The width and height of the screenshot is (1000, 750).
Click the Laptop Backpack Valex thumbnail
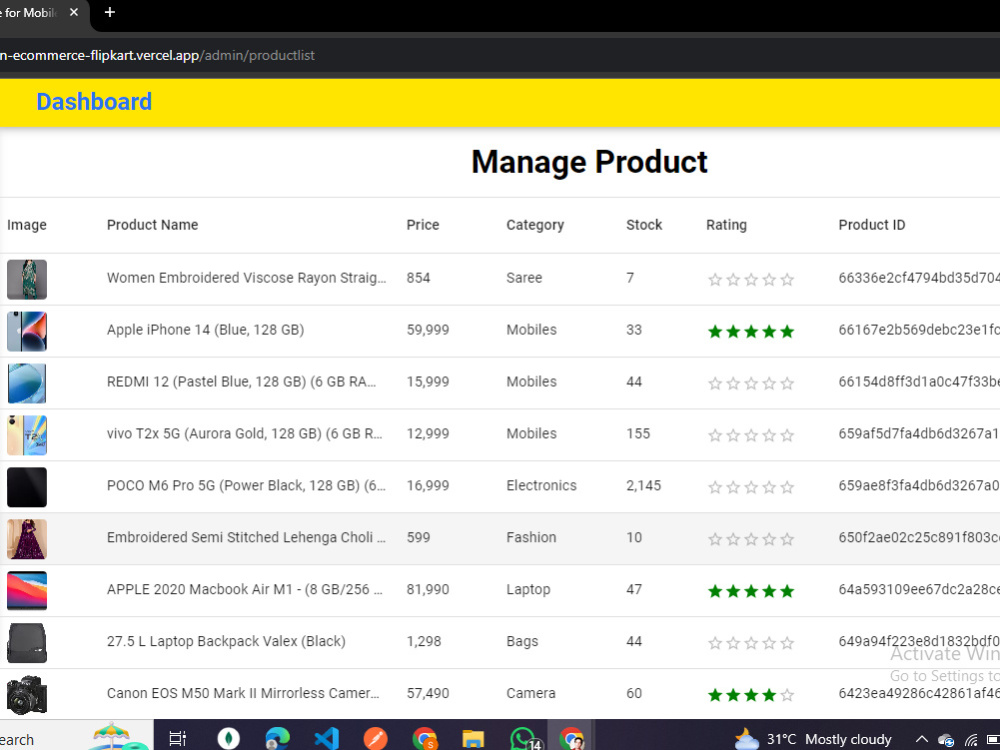pyautogui.click(x=27, y=643)
